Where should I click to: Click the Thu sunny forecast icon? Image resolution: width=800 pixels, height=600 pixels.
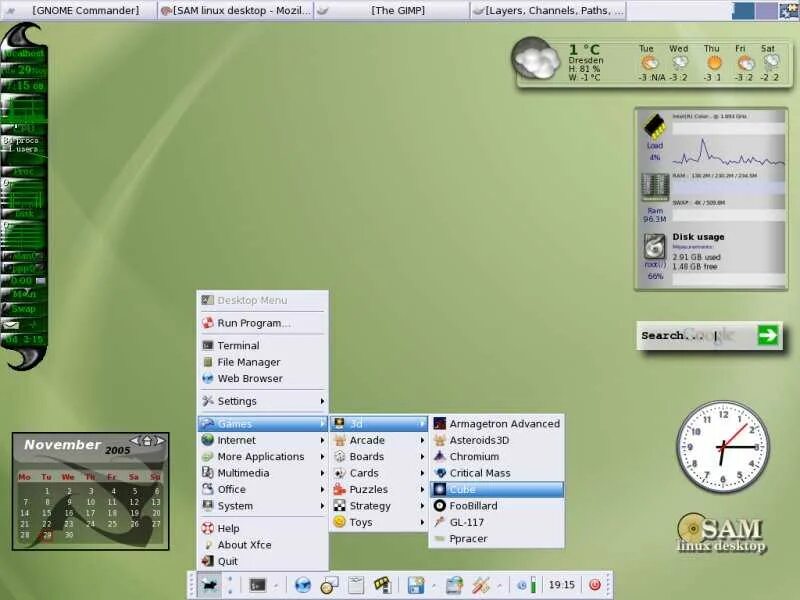pos(714,63)
